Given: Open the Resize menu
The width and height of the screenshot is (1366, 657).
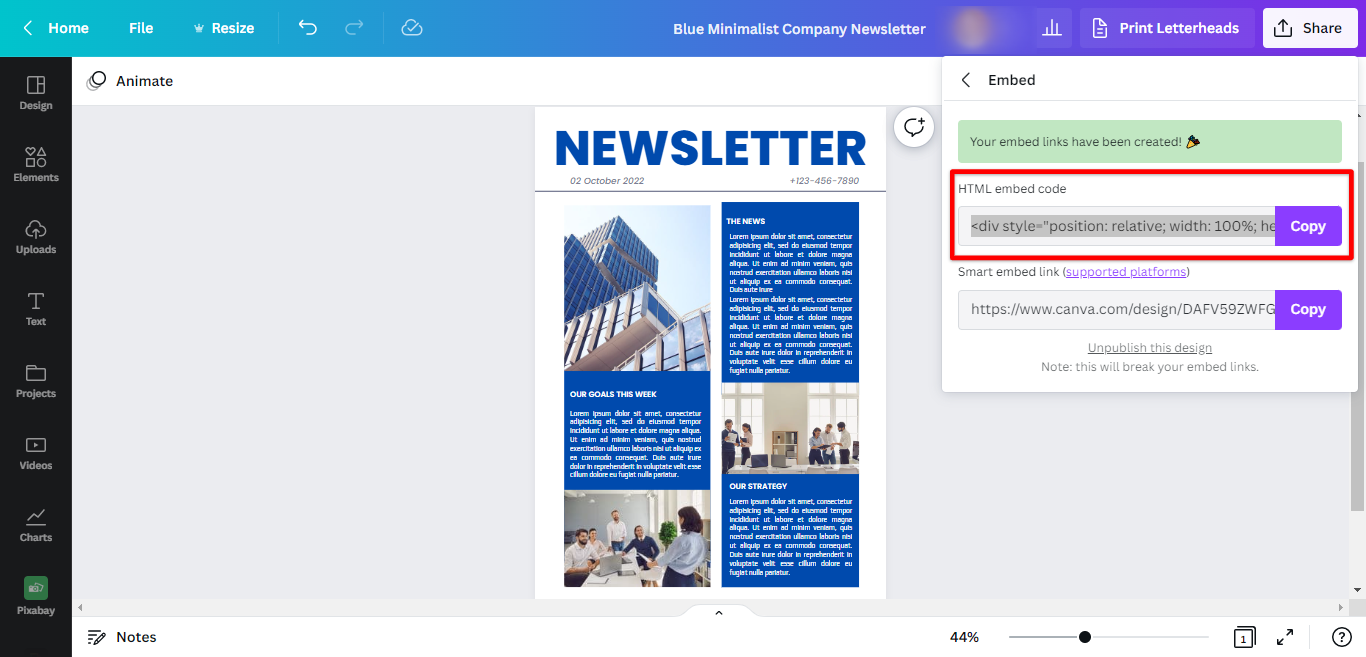Looking at the screenshot, I should (x=224, y=28).
